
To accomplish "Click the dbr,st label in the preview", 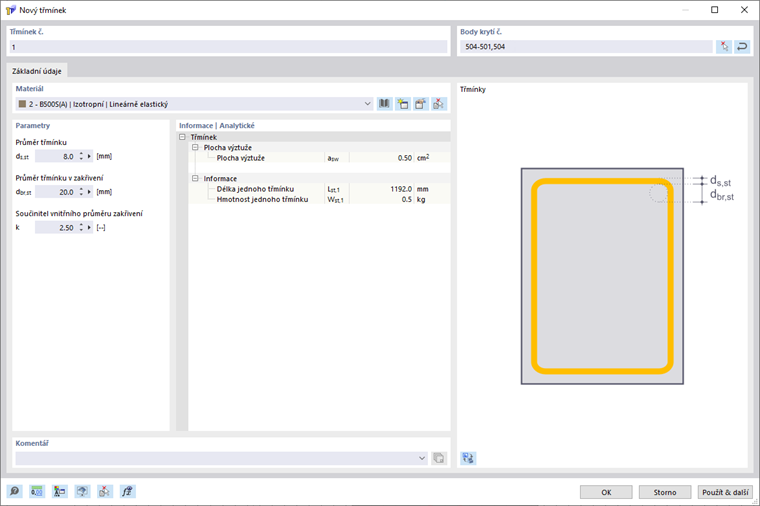I will click(722, 195).
